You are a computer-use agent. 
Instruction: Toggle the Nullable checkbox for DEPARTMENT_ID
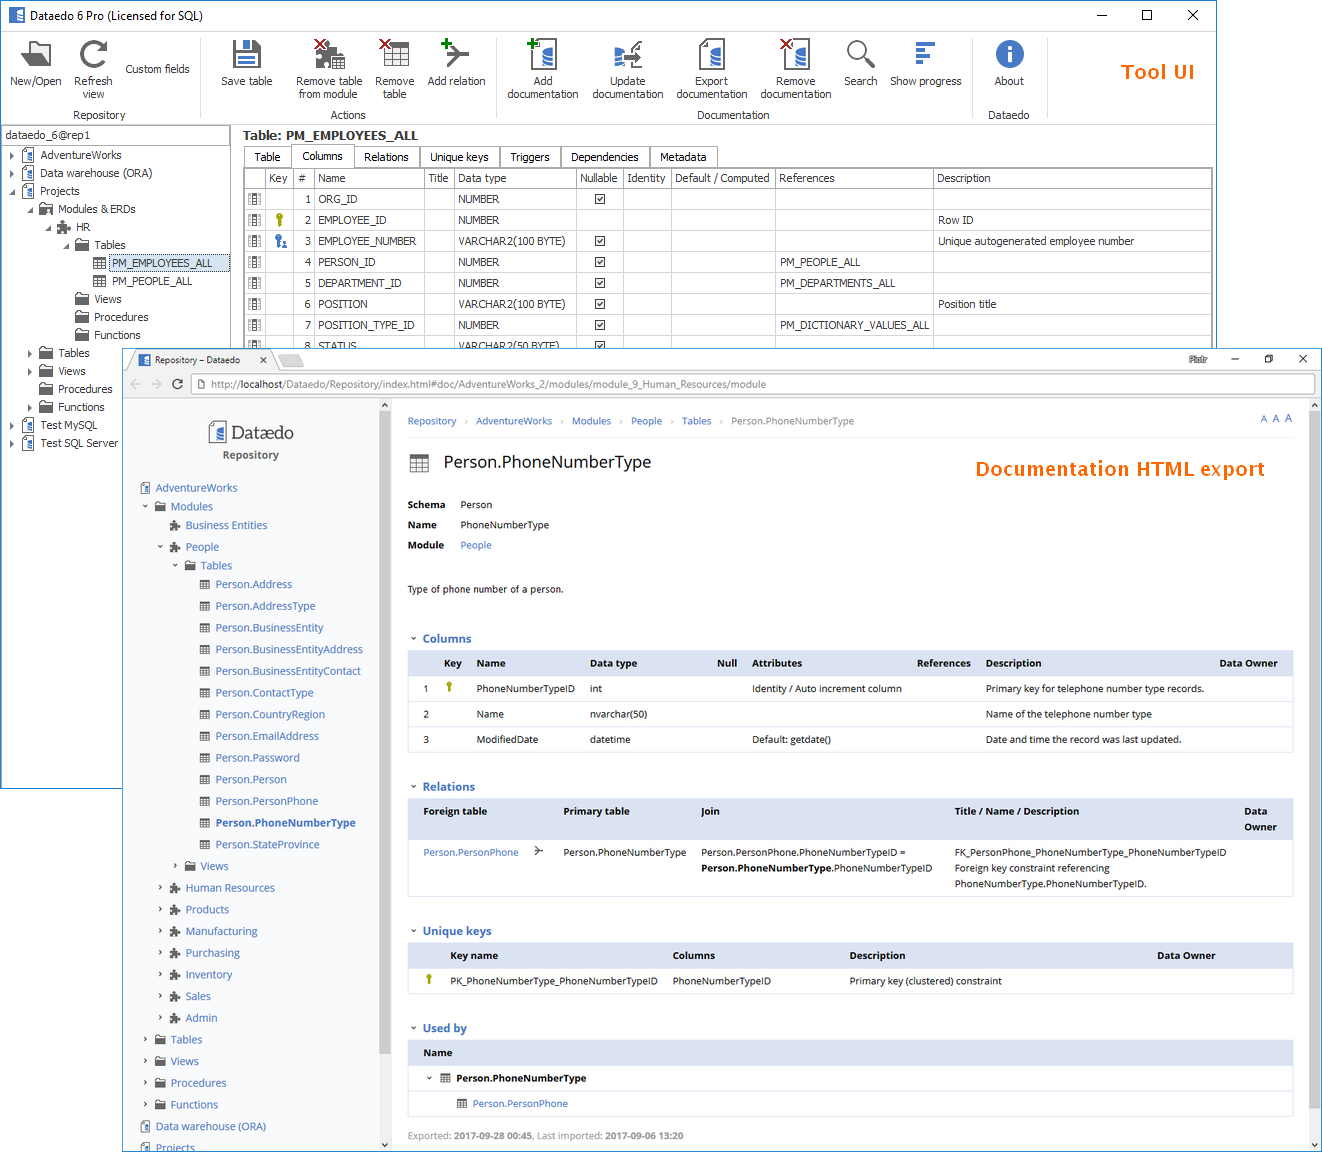[600, 283]
